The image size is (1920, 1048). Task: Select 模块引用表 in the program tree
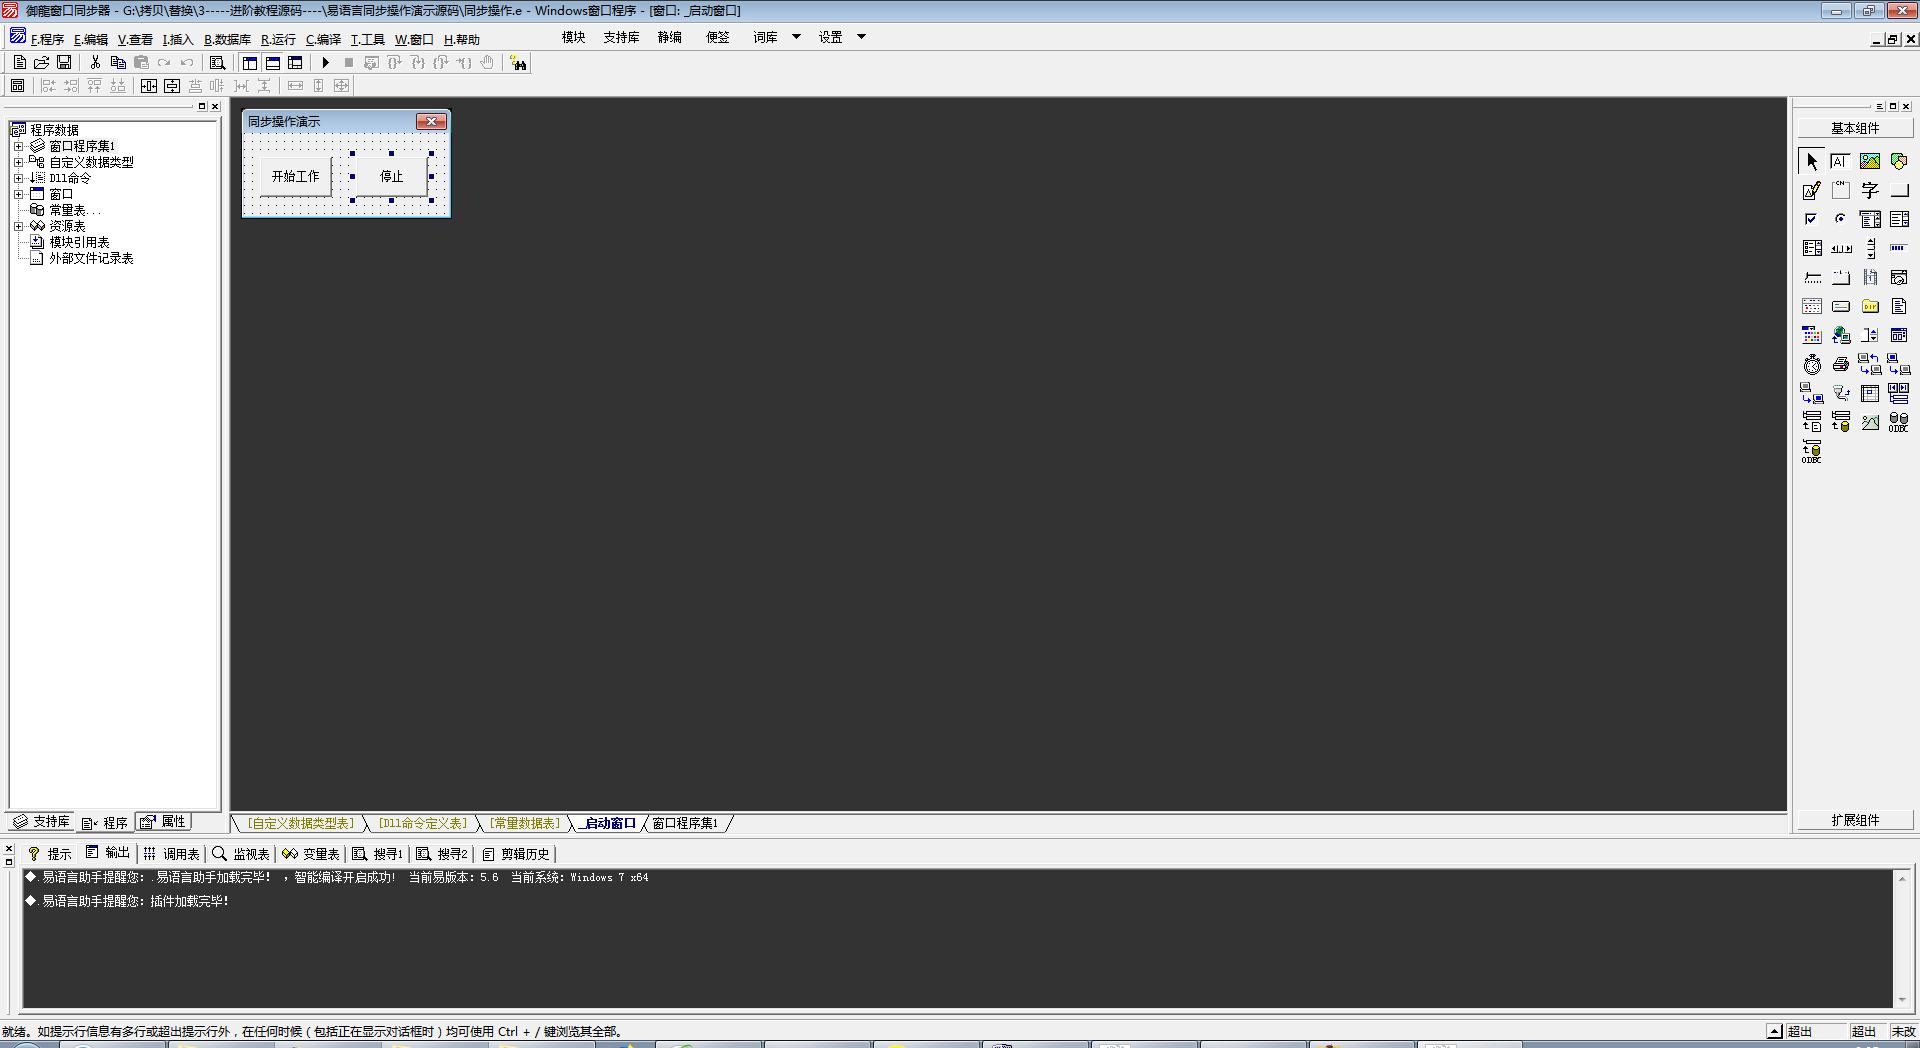point(79,242)
